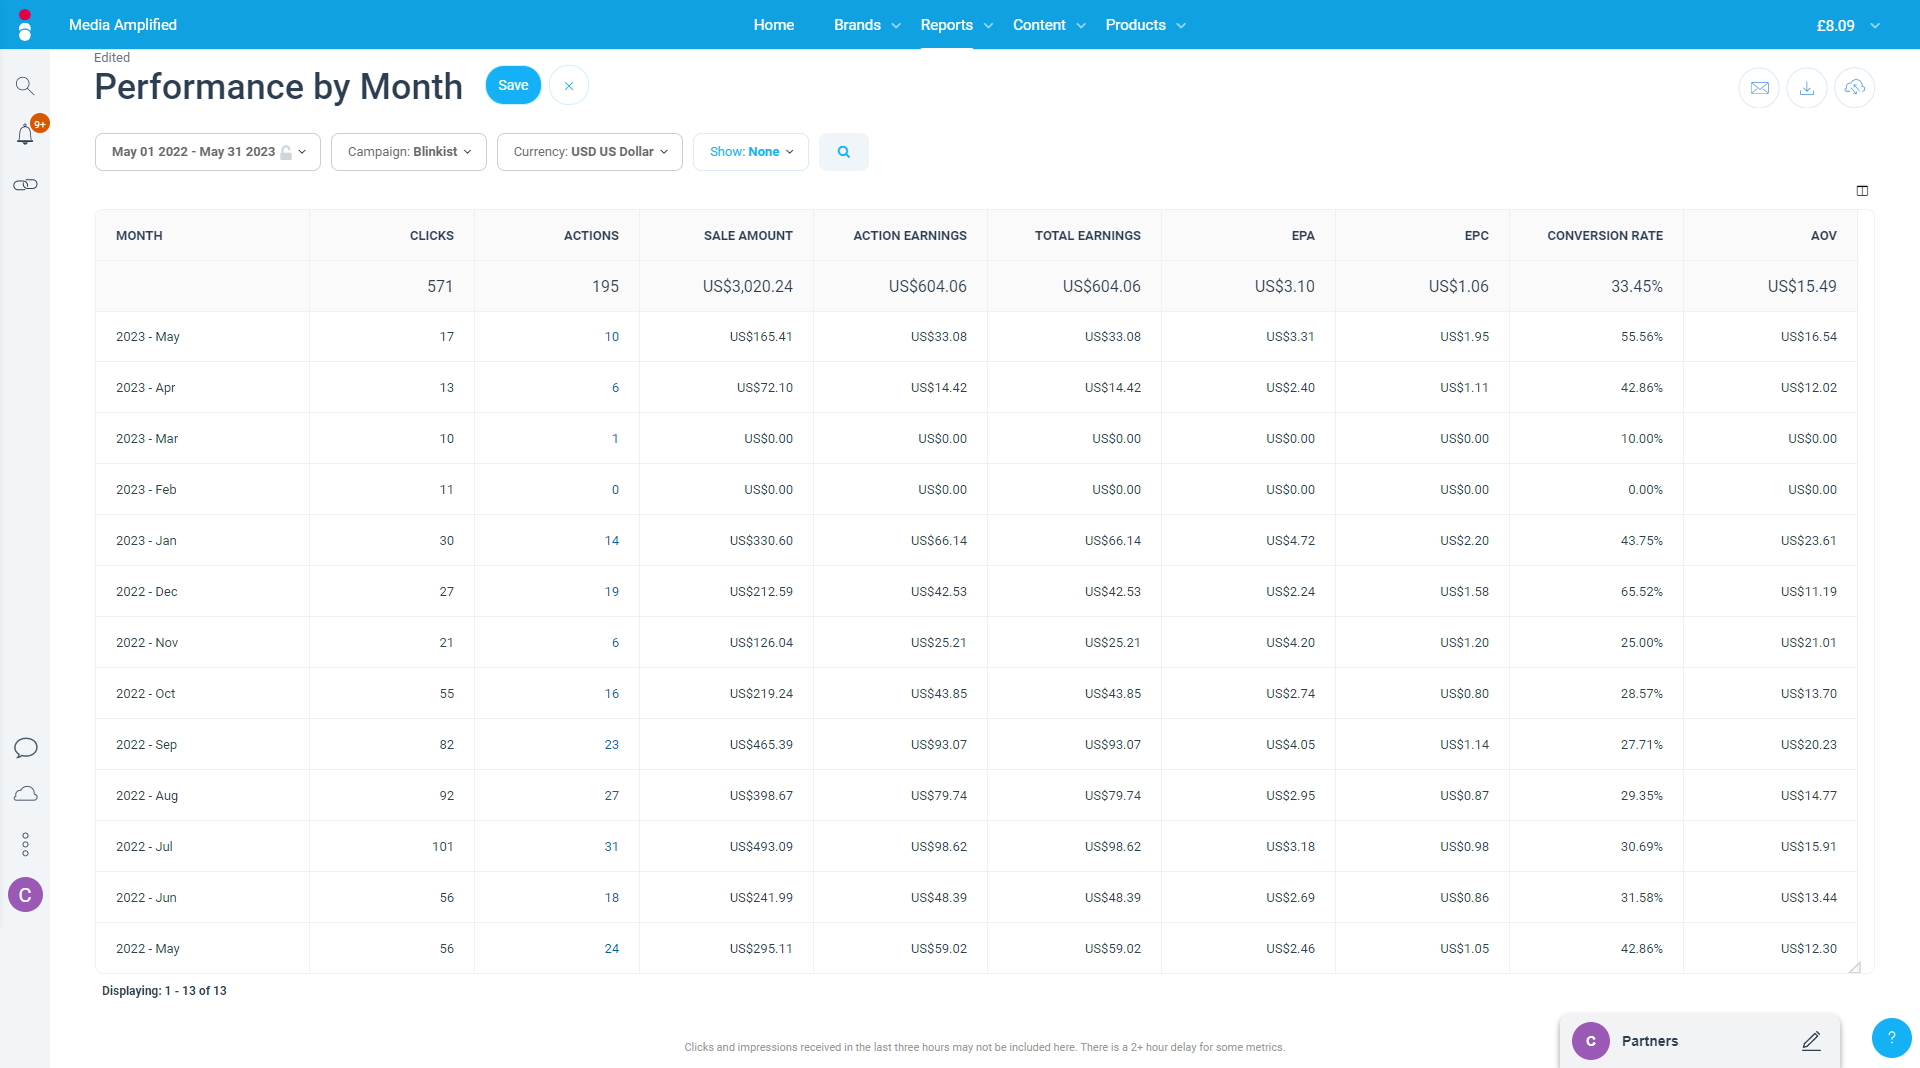Click the 31 actions link for 2022 - Jul

[611, 847]
